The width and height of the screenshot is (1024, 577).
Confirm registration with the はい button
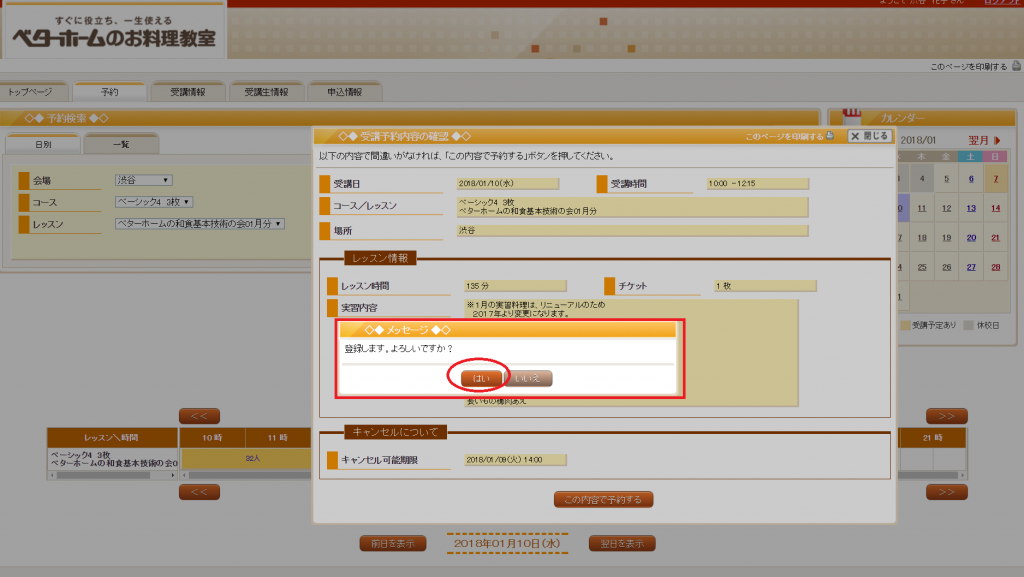[481, 379]
